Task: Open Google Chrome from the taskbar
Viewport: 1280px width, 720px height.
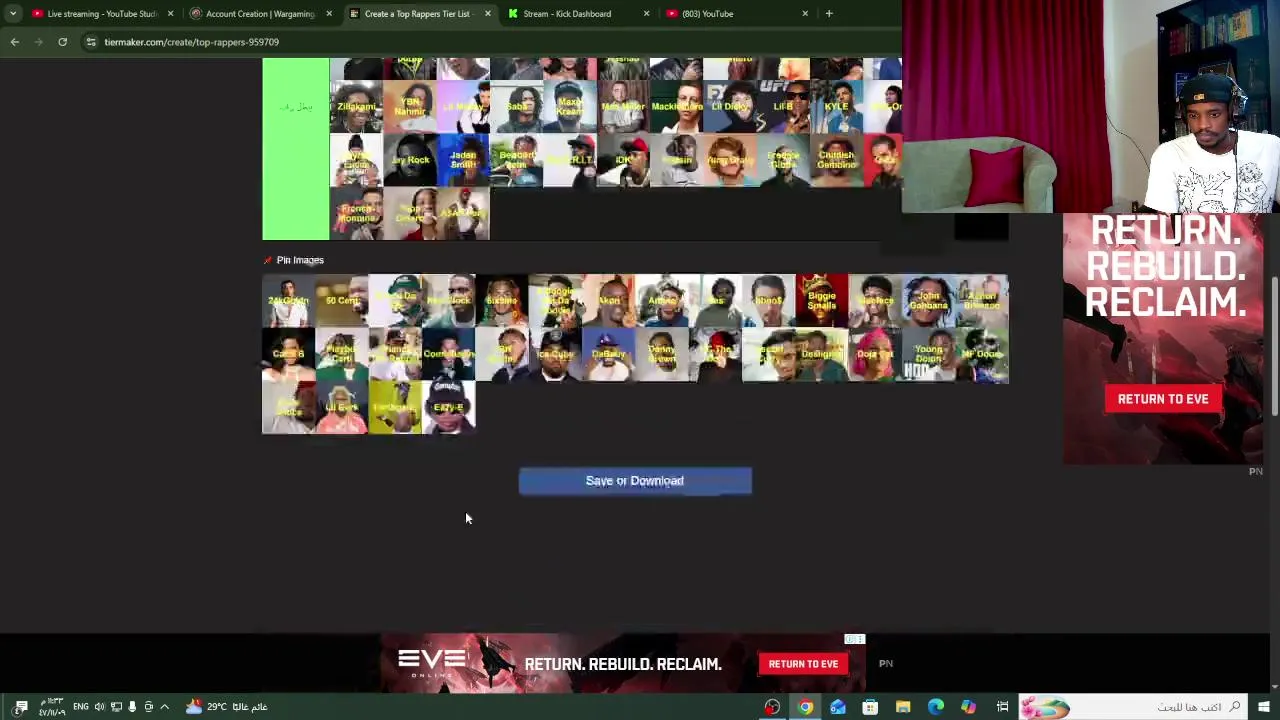Action: point(805,707)
